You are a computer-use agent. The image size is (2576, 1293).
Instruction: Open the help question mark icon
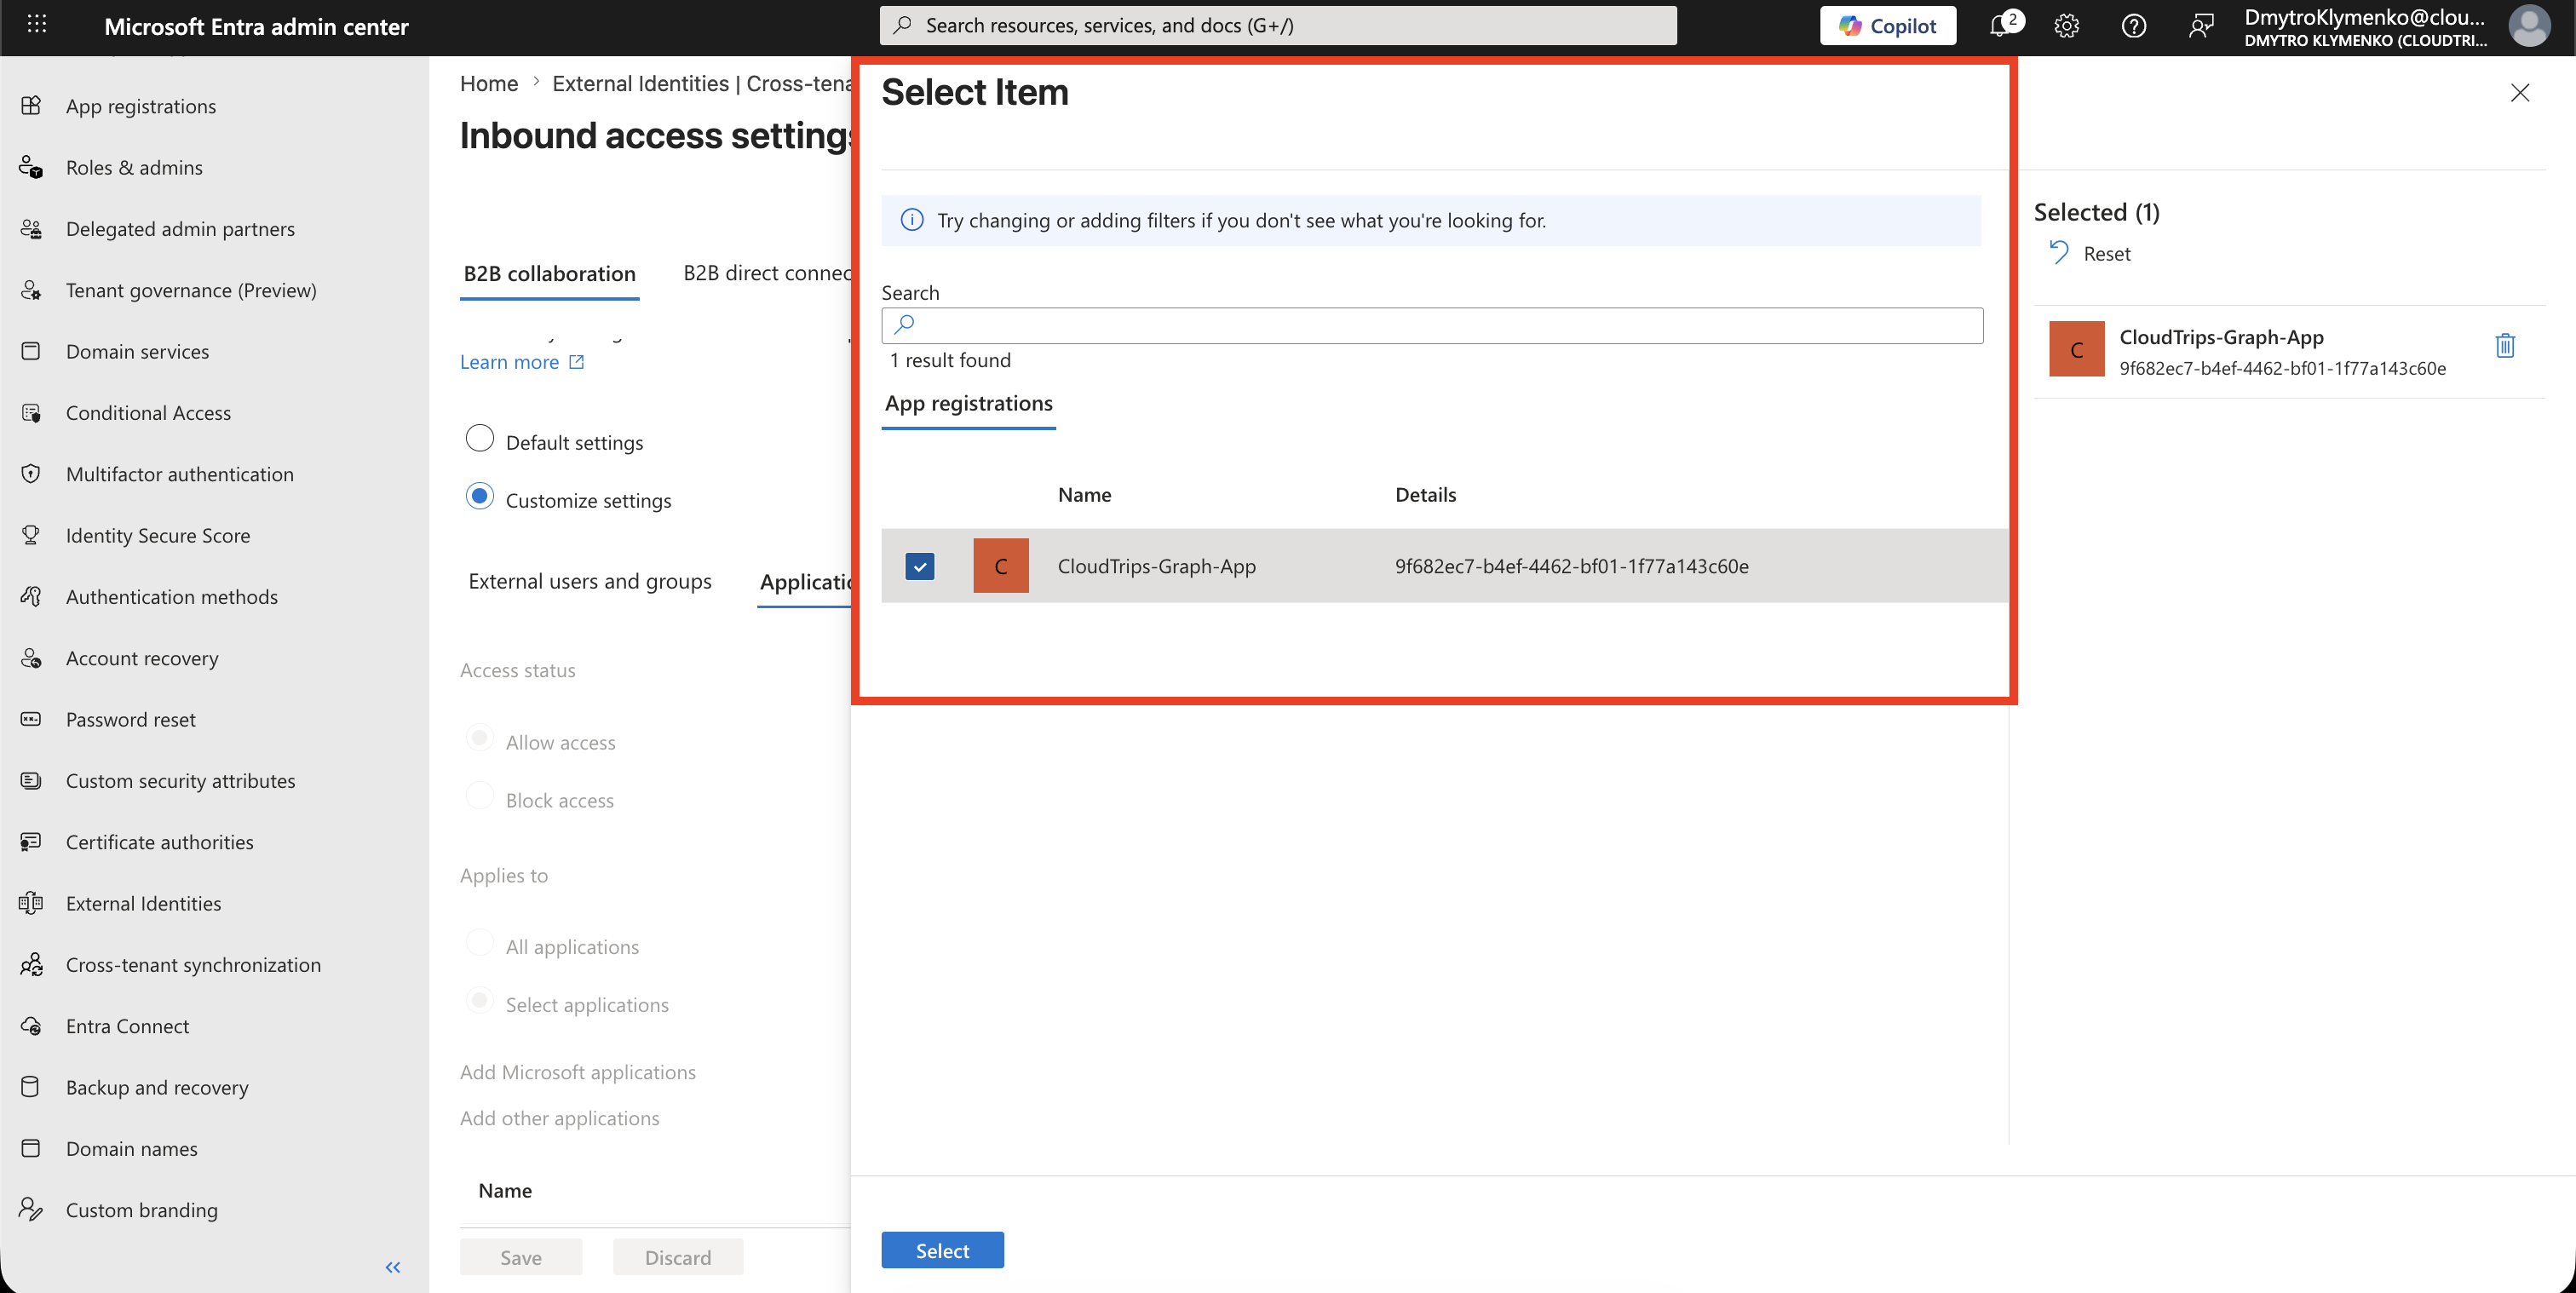(2133, 26)
